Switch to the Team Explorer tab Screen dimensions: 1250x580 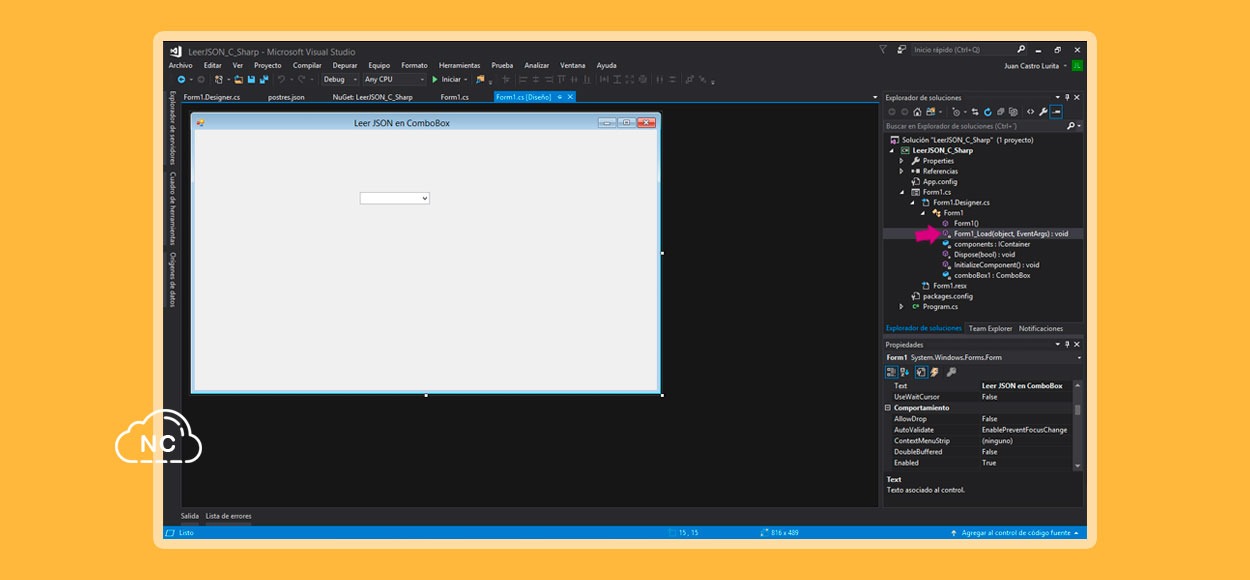pos(990,328)
